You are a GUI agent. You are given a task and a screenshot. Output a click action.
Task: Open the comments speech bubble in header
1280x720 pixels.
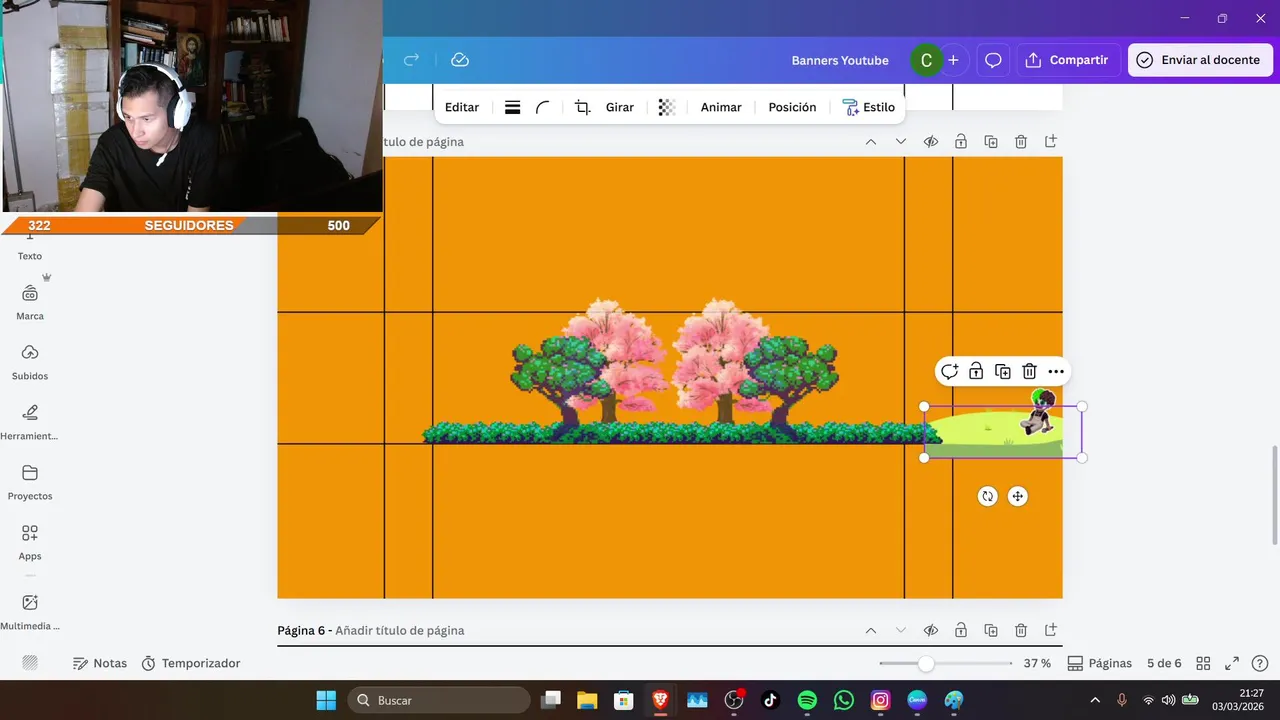point(993,60)
